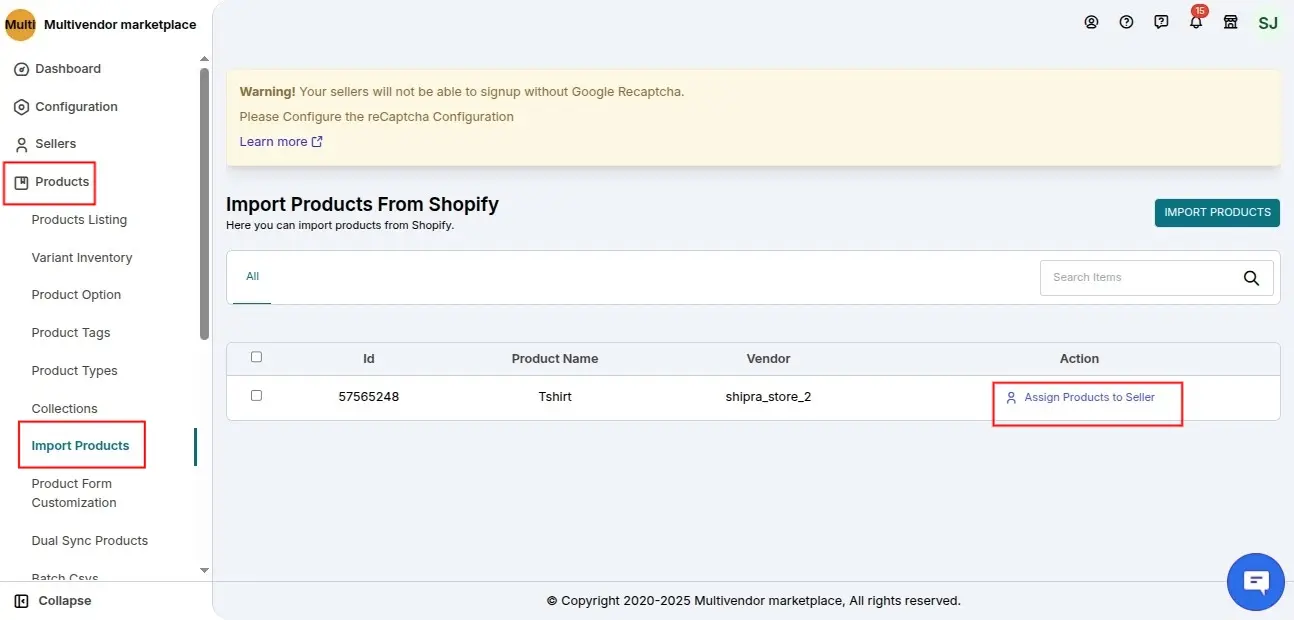Click the SJ avatar initials
This screenshot has width=1294, height=620.
tap(1267, 22)
